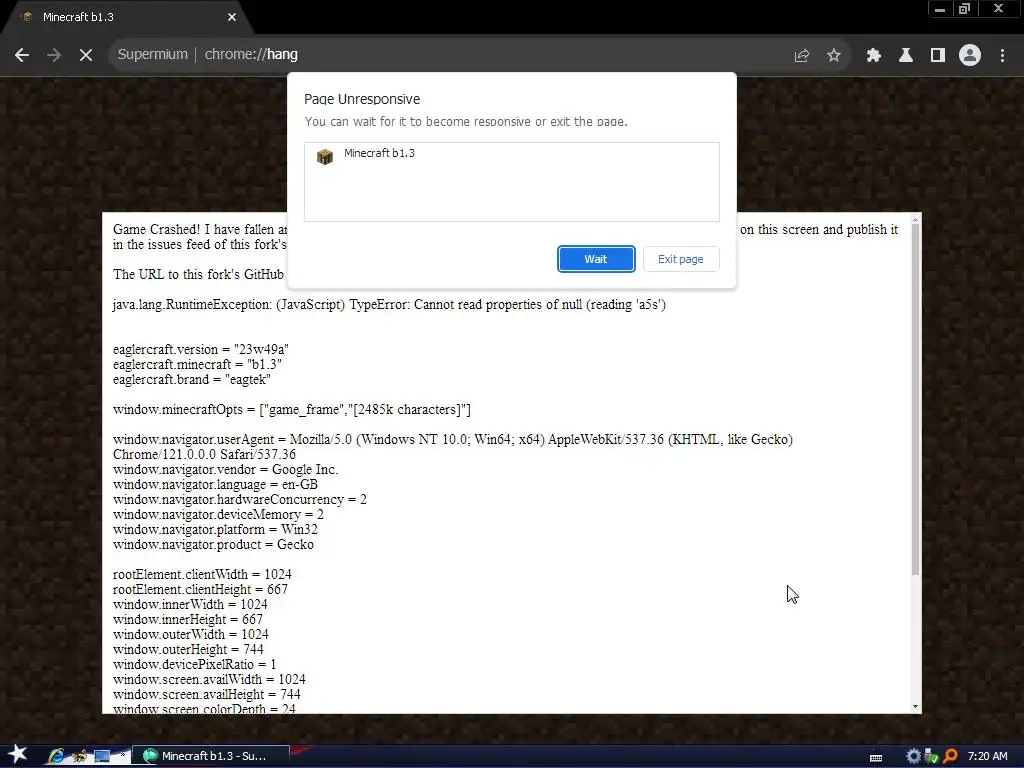Screen dimensions: 1024x768
Task: Open the on-screen keyboard tray icon
Action: [876, 757]
